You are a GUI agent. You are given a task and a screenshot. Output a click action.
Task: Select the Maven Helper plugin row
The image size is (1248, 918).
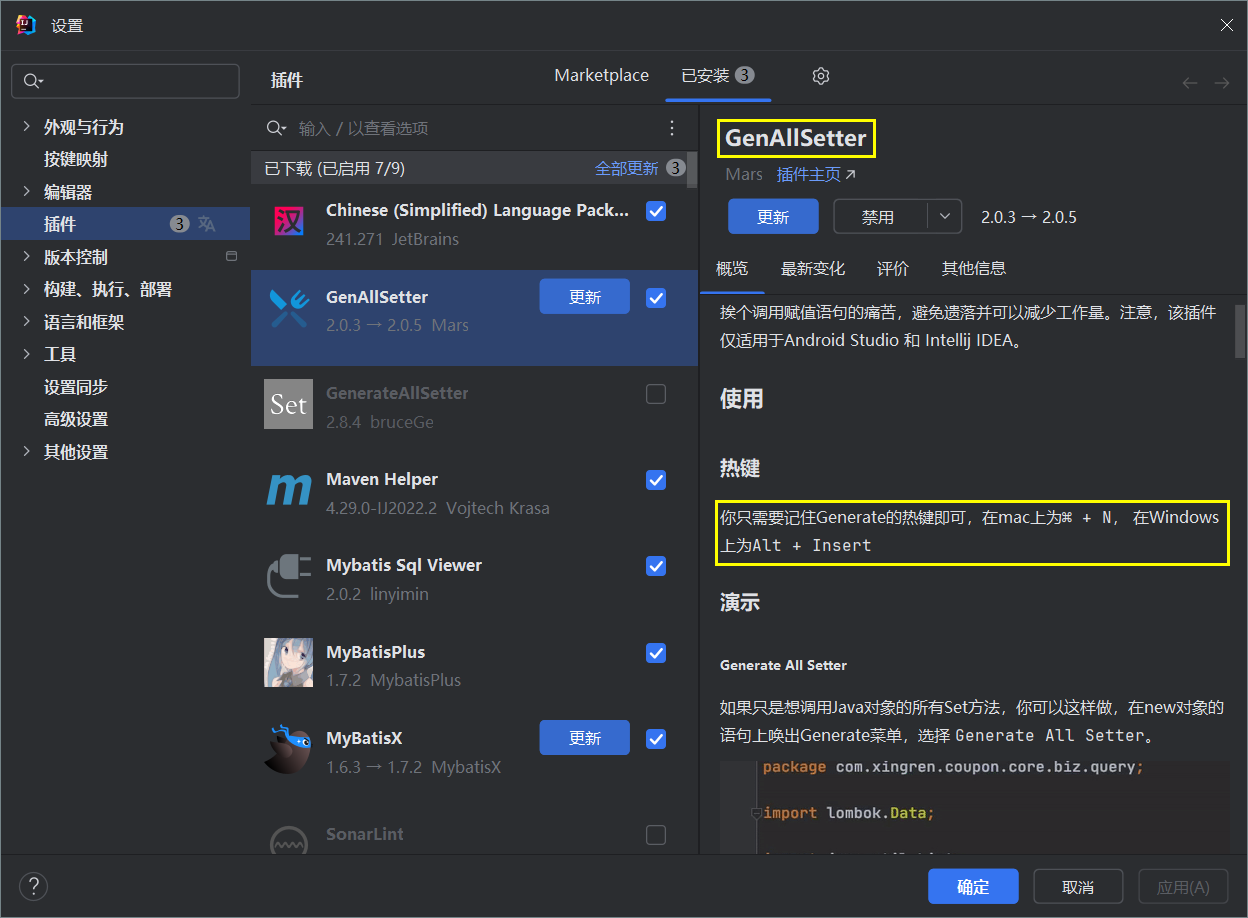tap(474, 493)
